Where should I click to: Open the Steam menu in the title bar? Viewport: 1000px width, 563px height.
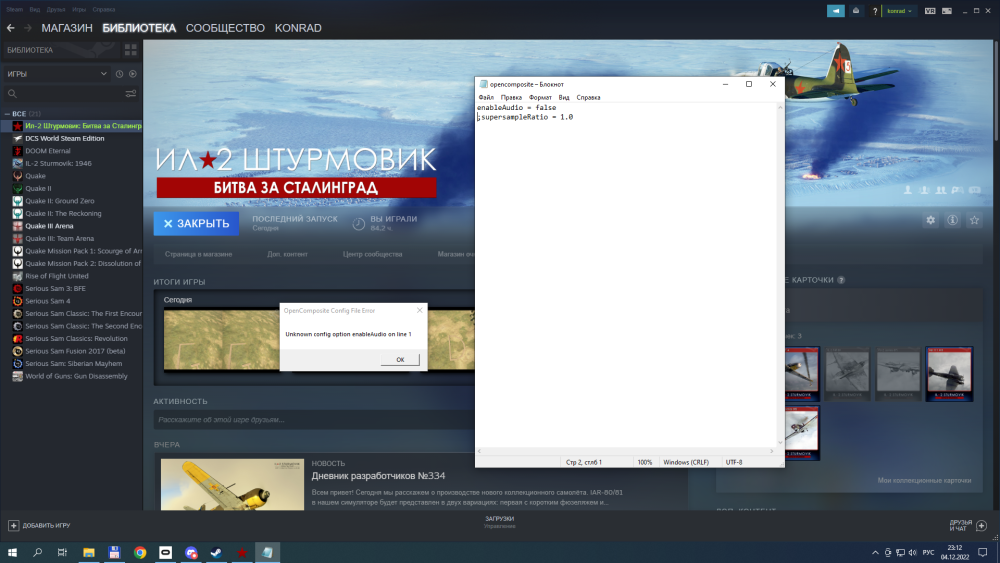point(14,10)
